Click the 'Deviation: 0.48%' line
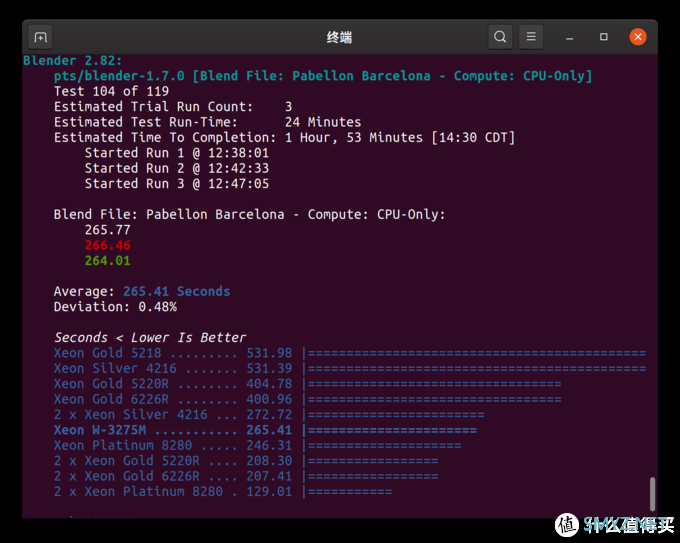This screenshot has width=680, height=543. [x=115, y=307]
